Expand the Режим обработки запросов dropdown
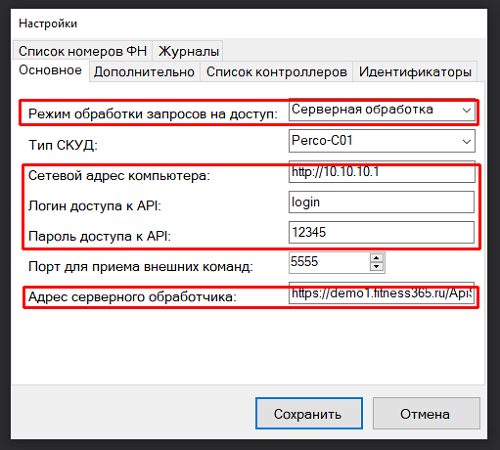Viewport: 500px width, 450px height. pyautogui.click(x=382, y=110)
